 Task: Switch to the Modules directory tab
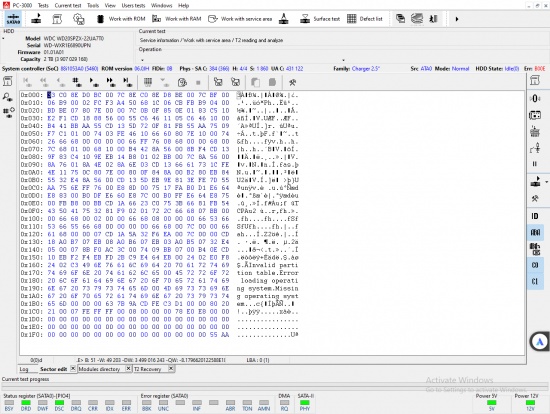[99, 369]
